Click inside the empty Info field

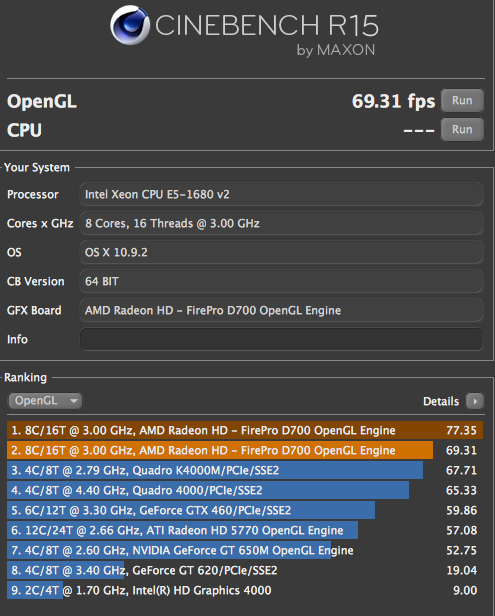281,339
